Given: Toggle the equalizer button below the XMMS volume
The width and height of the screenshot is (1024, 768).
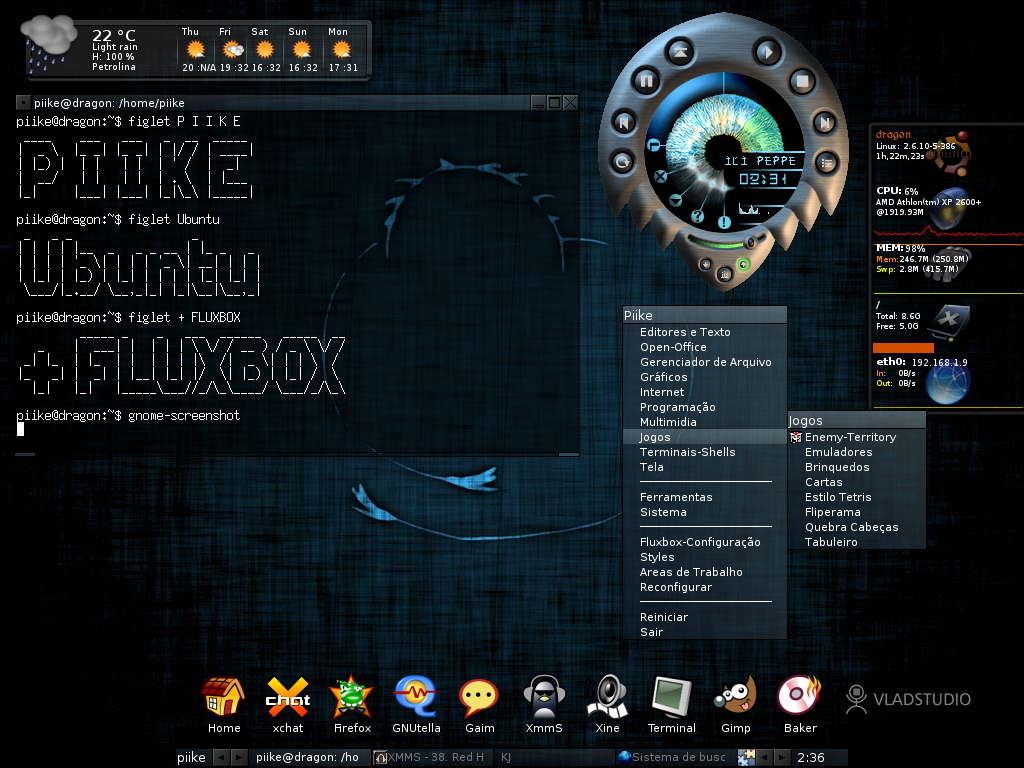Looking at the screenshot, I should [724, 274].
